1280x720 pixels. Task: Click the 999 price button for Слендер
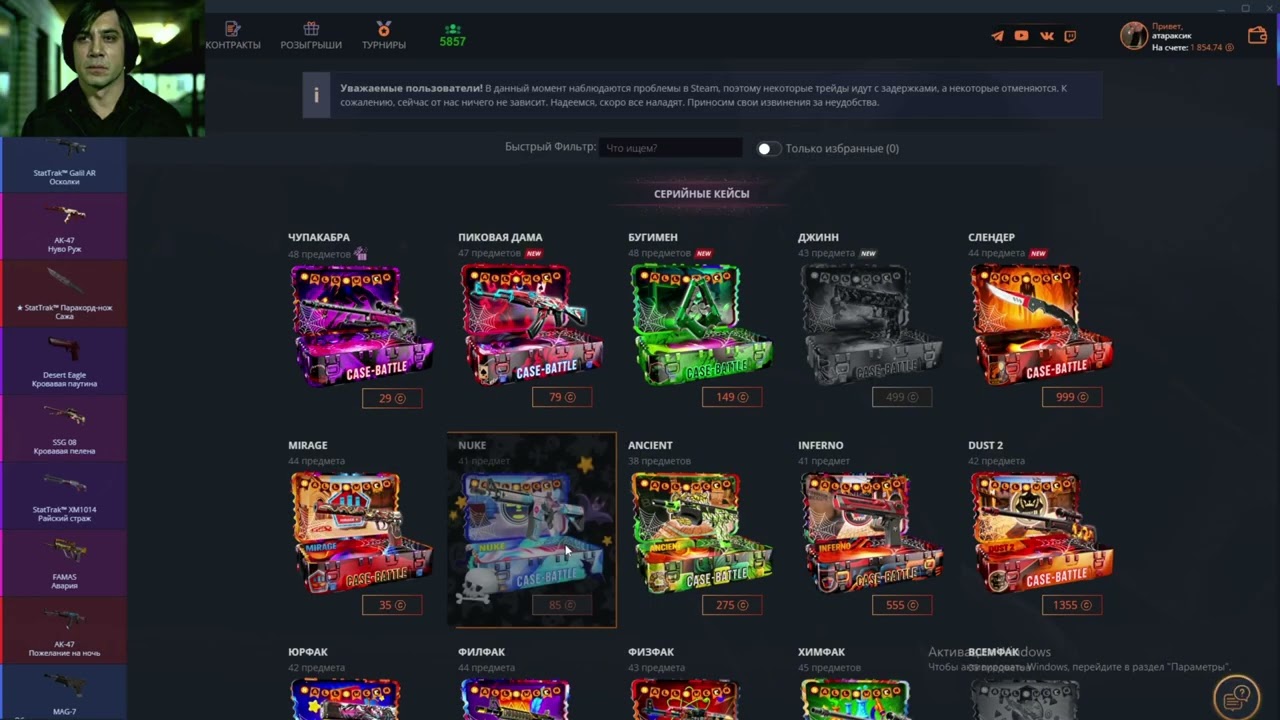pos(1072,398)
